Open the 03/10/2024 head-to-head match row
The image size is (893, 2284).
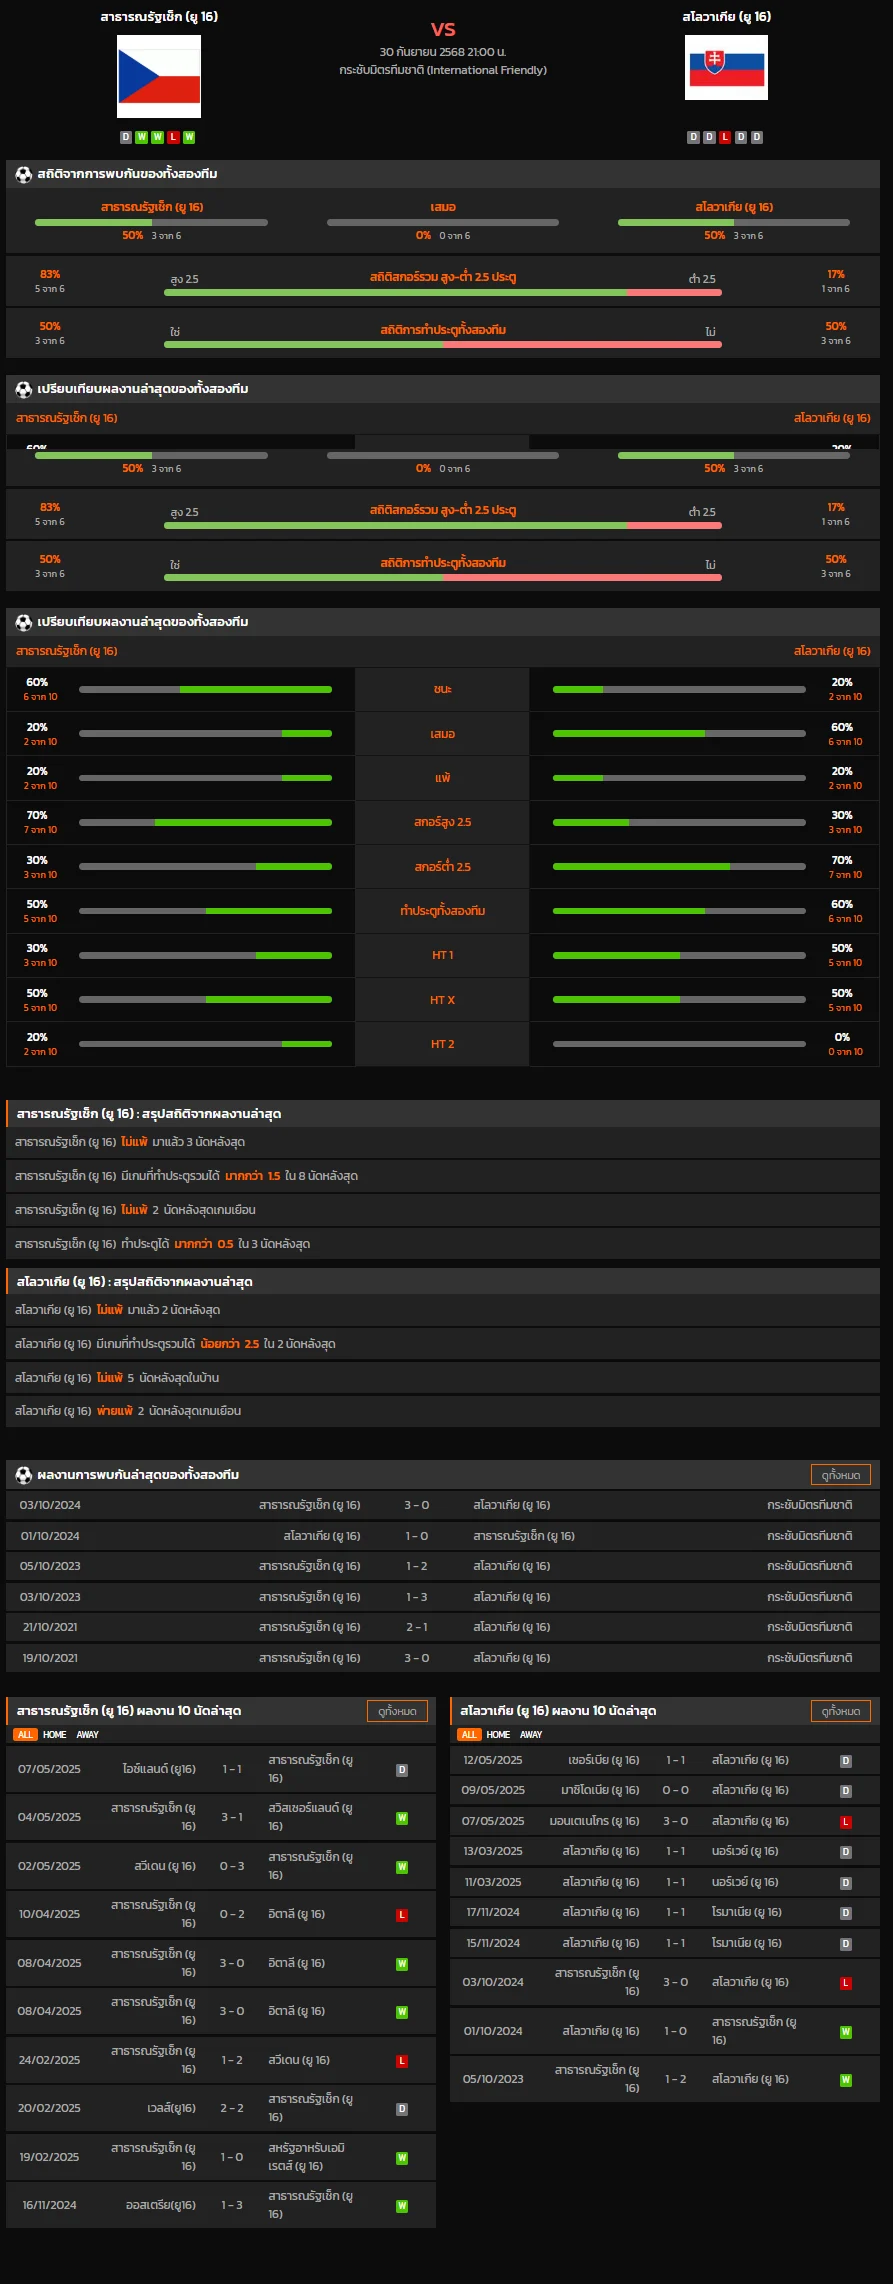coord(443,1505)
